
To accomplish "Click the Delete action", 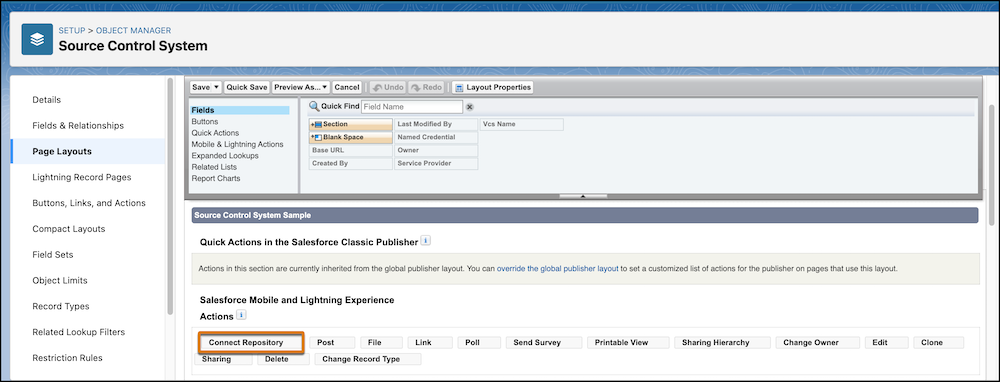I will 283,359.
